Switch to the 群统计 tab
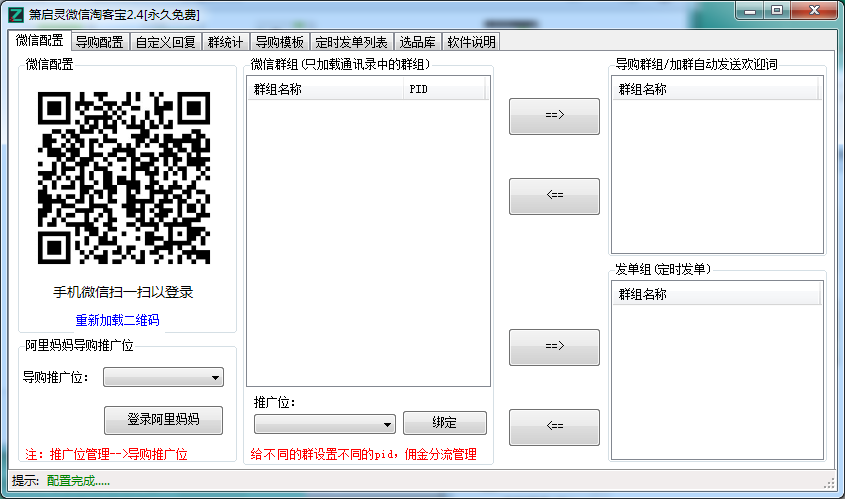Viewport: 845px width, 499px height. tap(225, 42)
